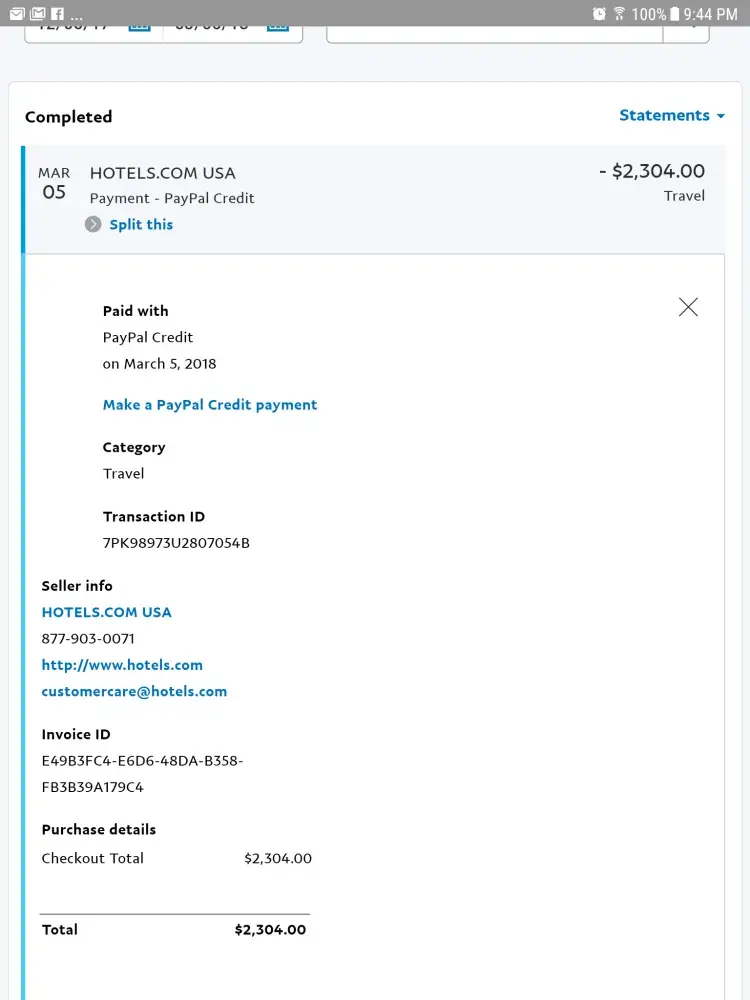The height and width of the screenshot is (1000, 750).
Task: Click the Split this arrow icon
Action: [93, 224]
